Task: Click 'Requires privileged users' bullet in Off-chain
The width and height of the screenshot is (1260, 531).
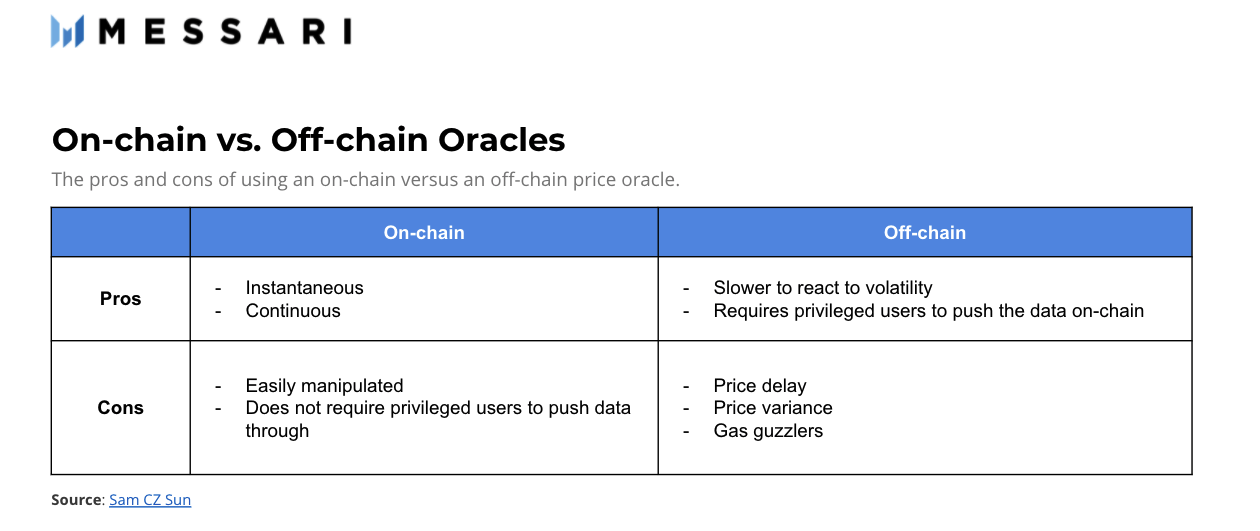Action: [928, 311]
